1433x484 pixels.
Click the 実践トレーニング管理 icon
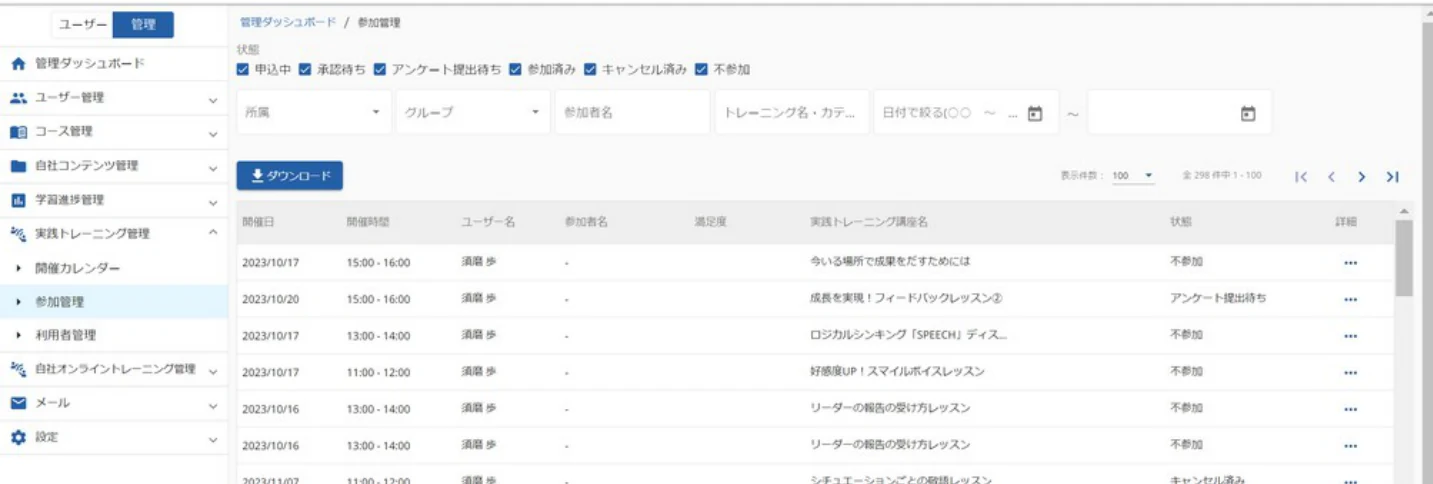coord(18,234)
